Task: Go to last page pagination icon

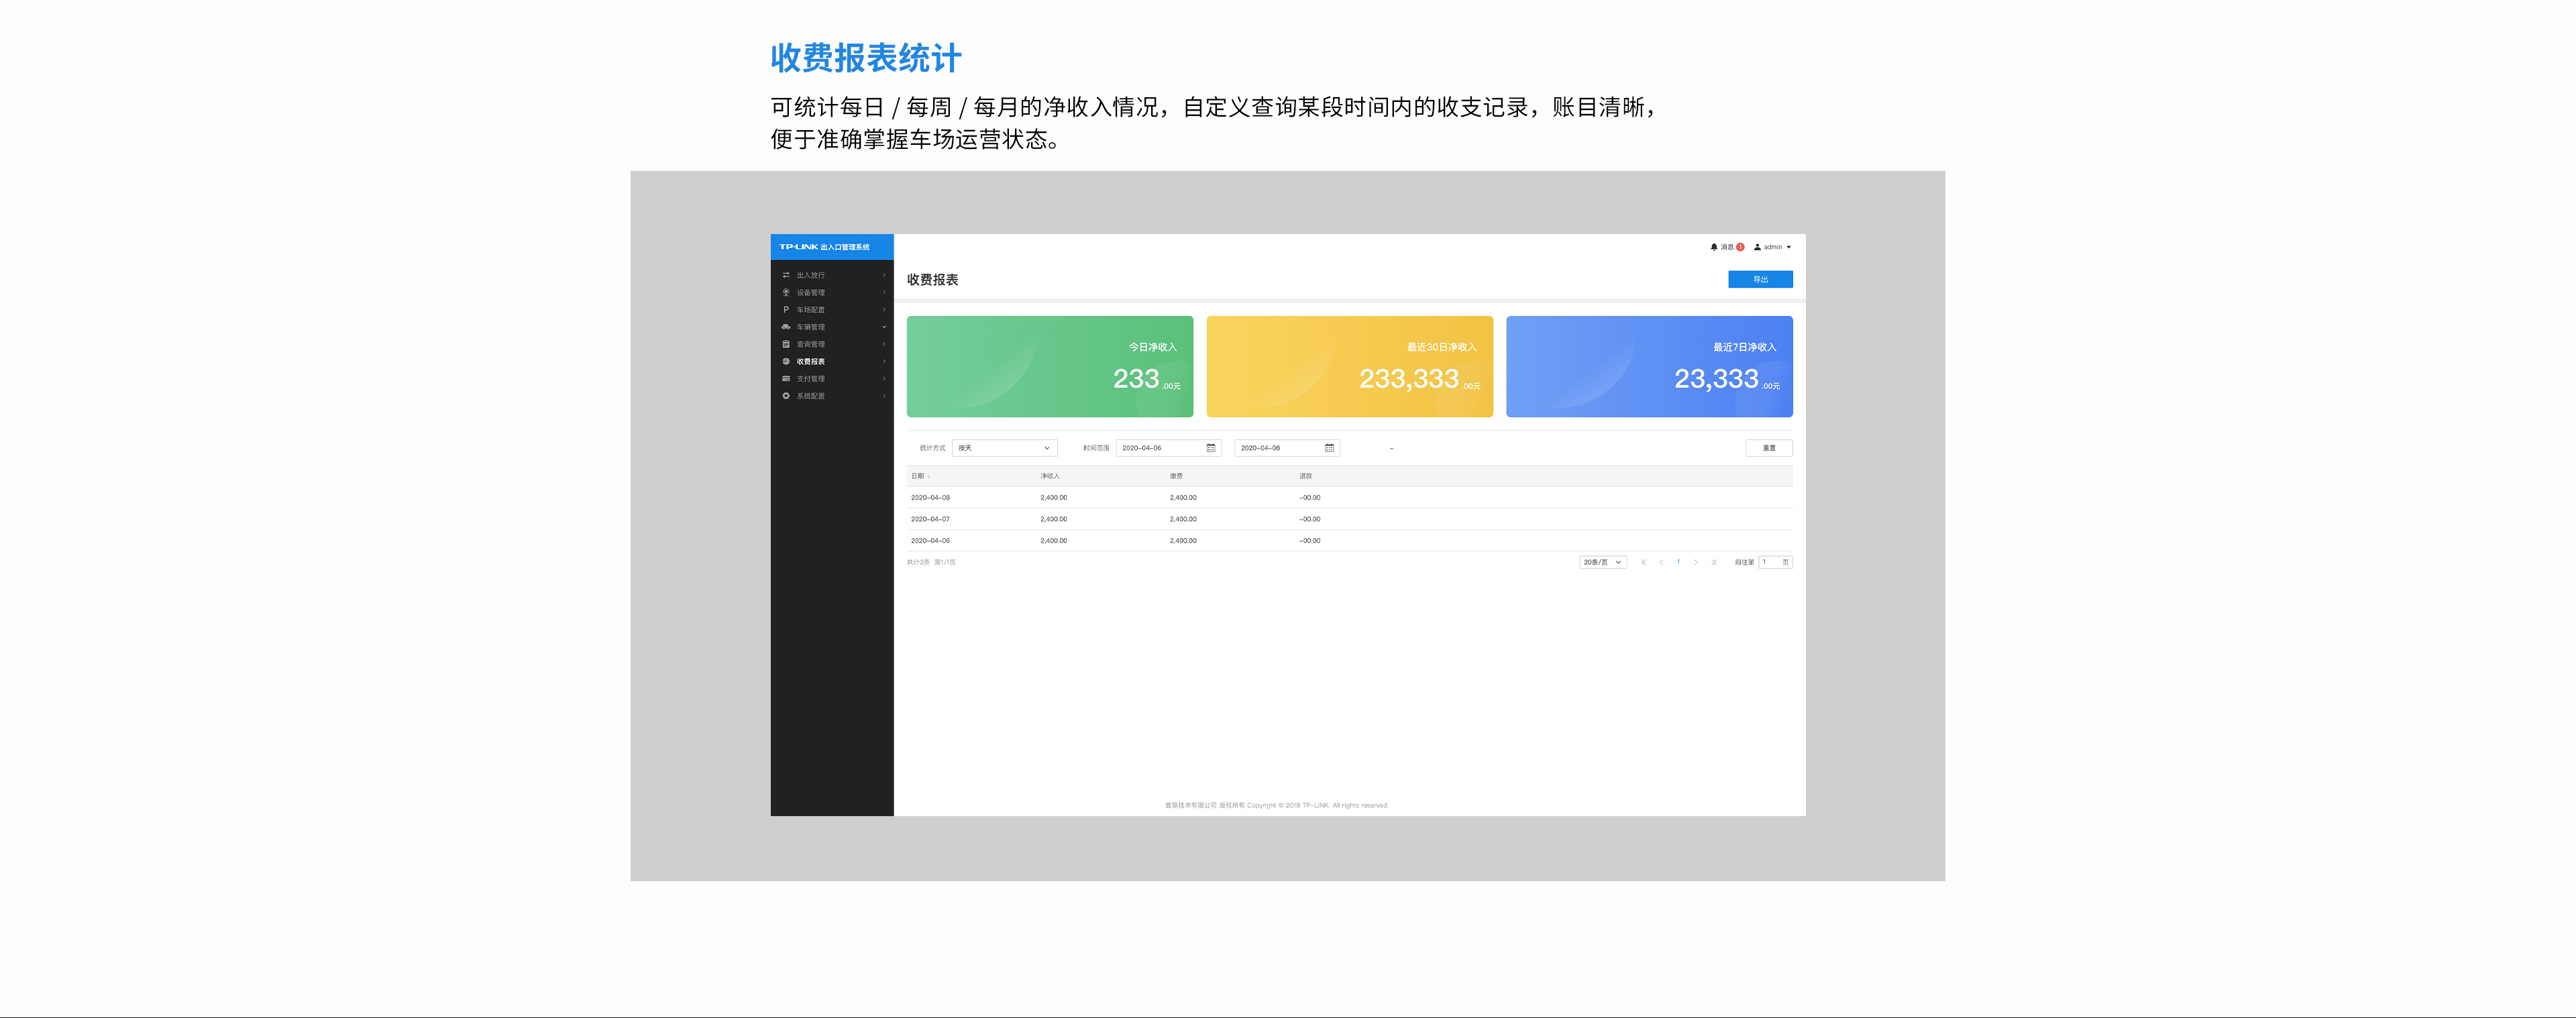Action: [1714, 562]
